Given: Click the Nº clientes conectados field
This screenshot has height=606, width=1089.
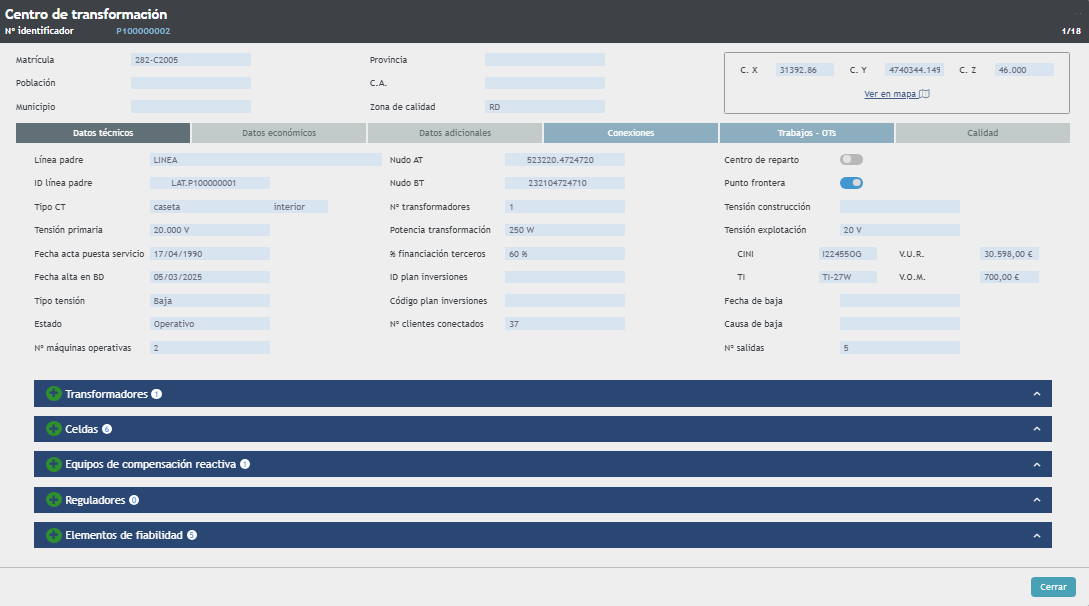Looking at the screenshot, I should [x=564, y=324].
